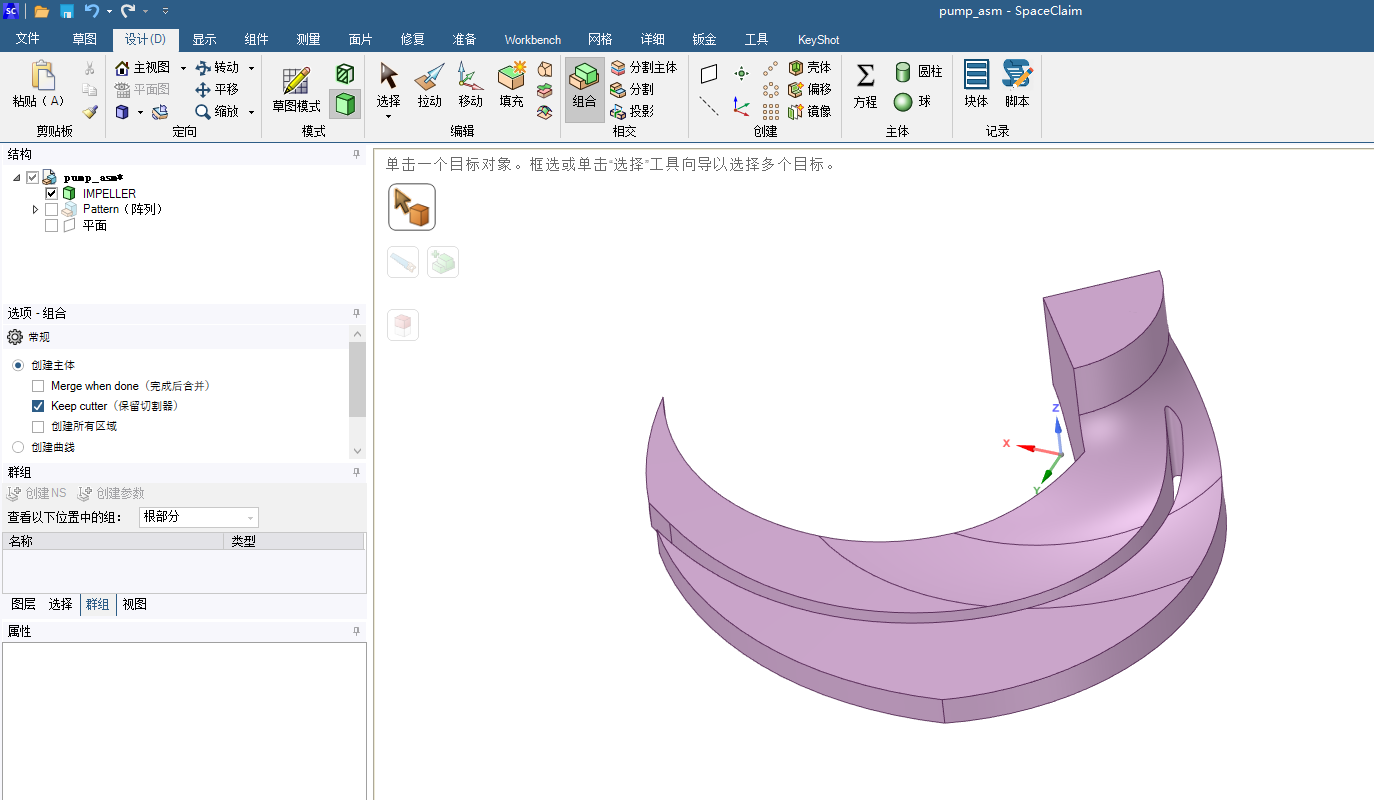Create a Cylinder (圆柱) body
Screen dimensions: 1374x800
click(918, 71)
